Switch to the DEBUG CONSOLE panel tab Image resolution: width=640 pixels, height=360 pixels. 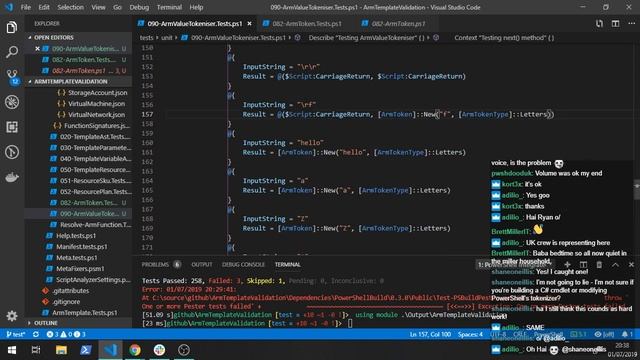(243, 264)
